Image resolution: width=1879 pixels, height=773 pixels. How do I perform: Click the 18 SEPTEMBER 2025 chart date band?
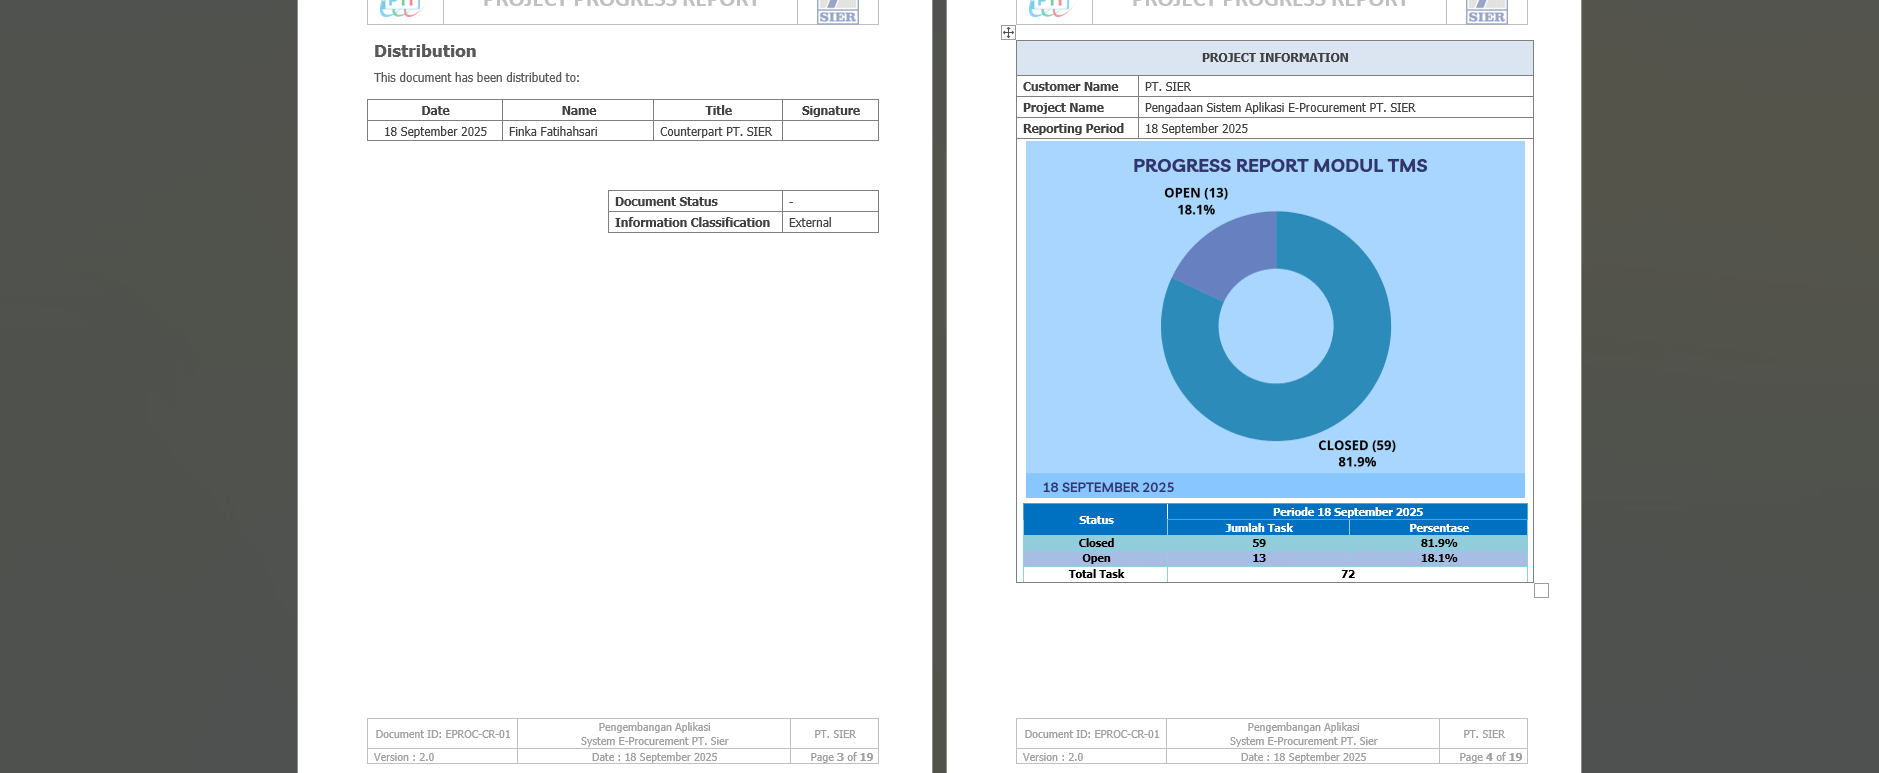[x=1108, y=487]
